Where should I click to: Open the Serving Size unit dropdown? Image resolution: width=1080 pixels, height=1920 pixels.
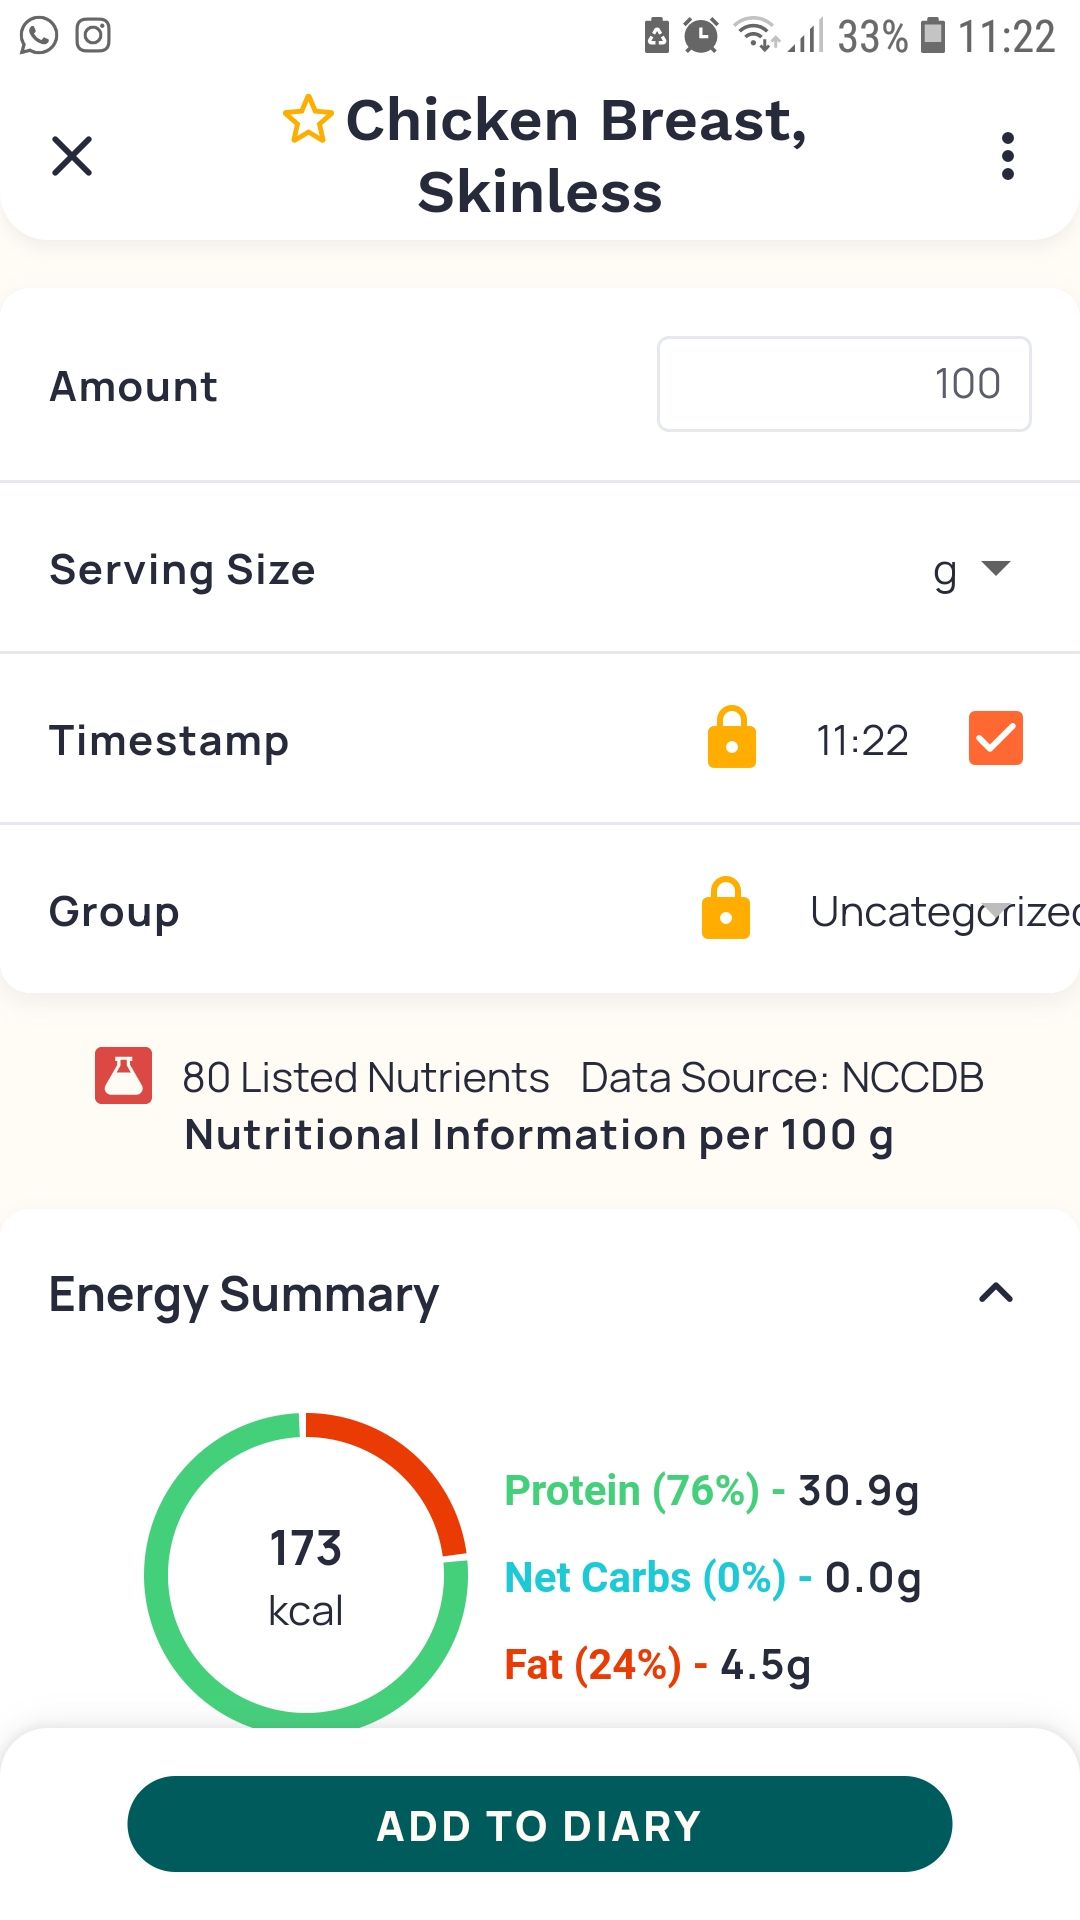(x=970, y=570)
